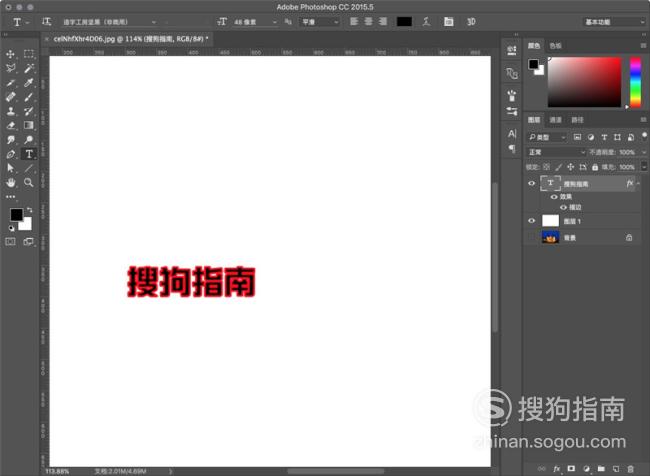Switch to the Paths tab

click(577, 120)
